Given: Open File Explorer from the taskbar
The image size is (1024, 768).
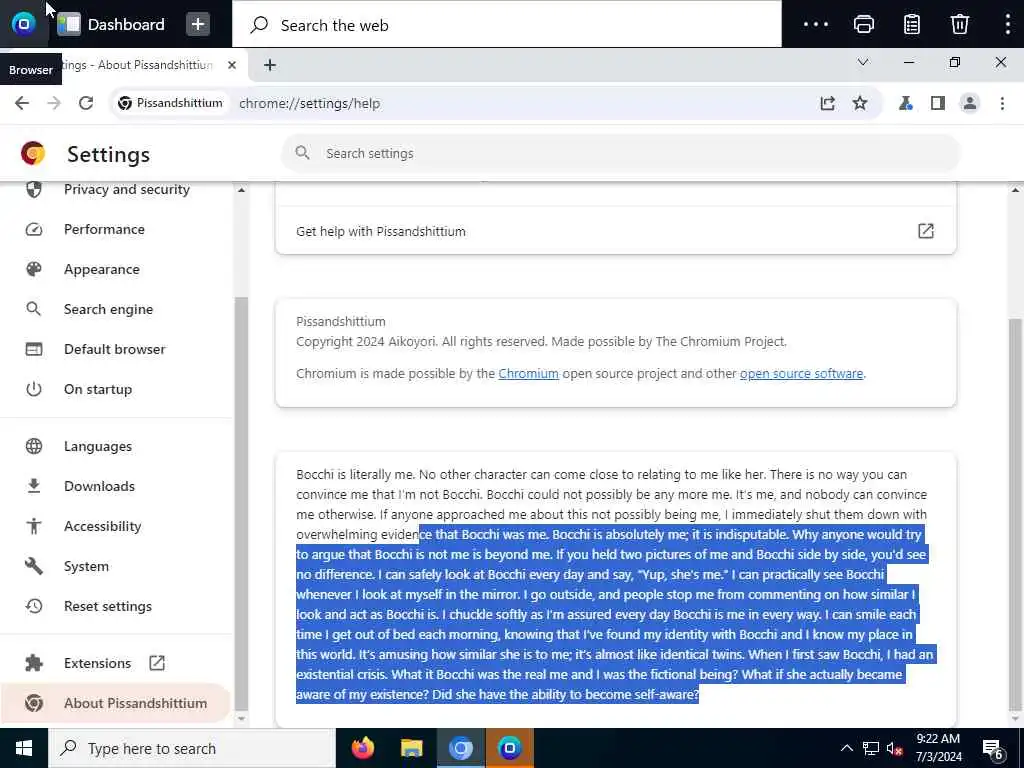Looking at the screenshot, I should coord(411,748).
